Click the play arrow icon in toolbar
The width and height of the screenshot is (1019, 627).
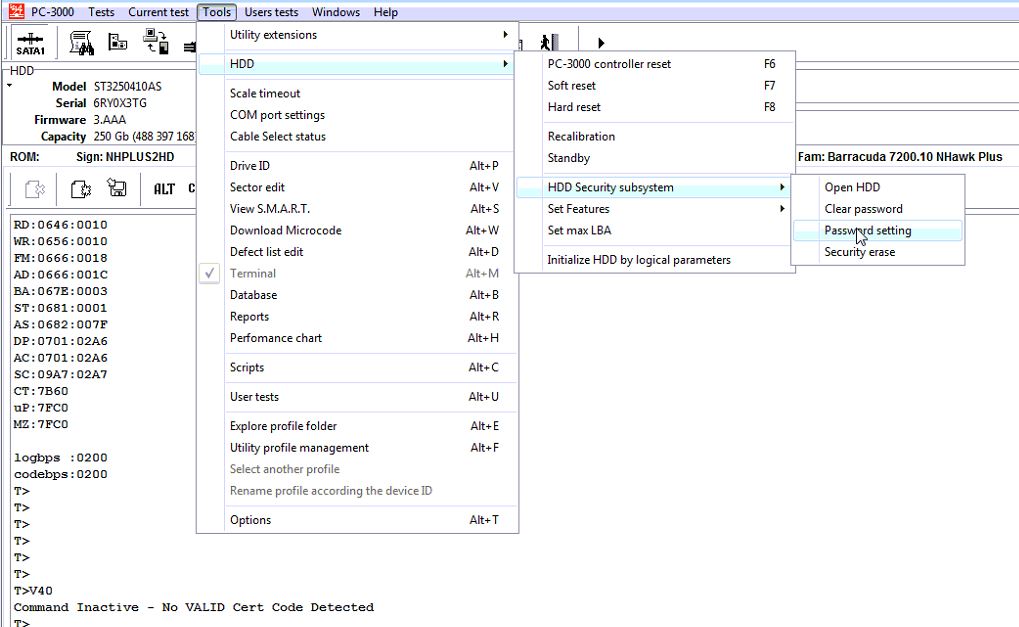click(x=601, y=44)
